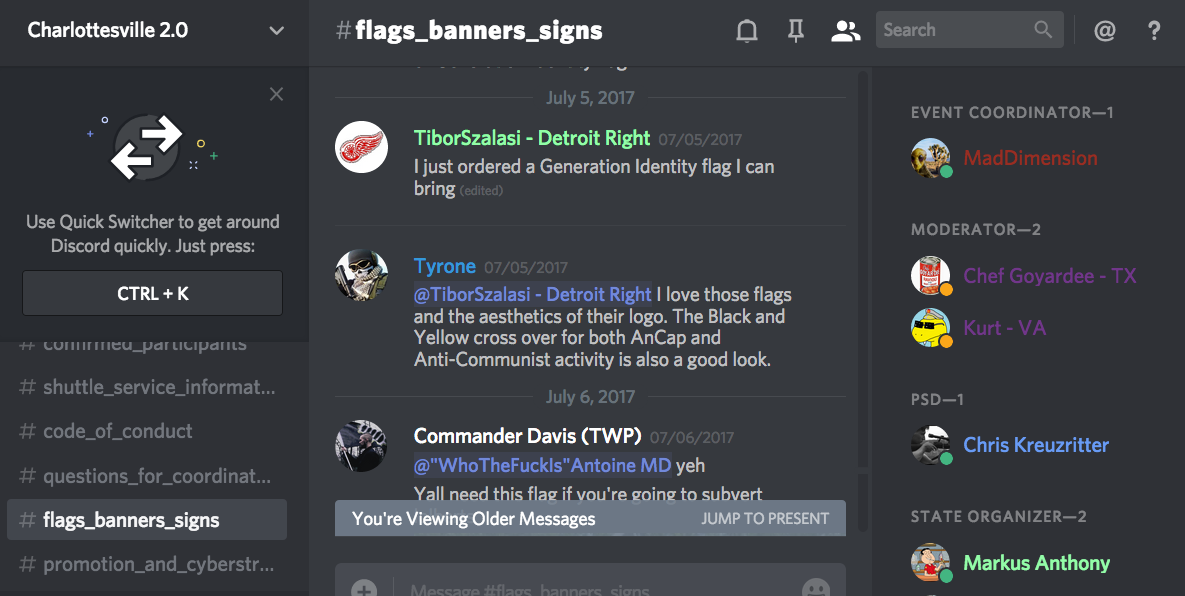1185x596 pixels.
Task: Open the emoji picker smiley icon
Action: pos(816,588)
